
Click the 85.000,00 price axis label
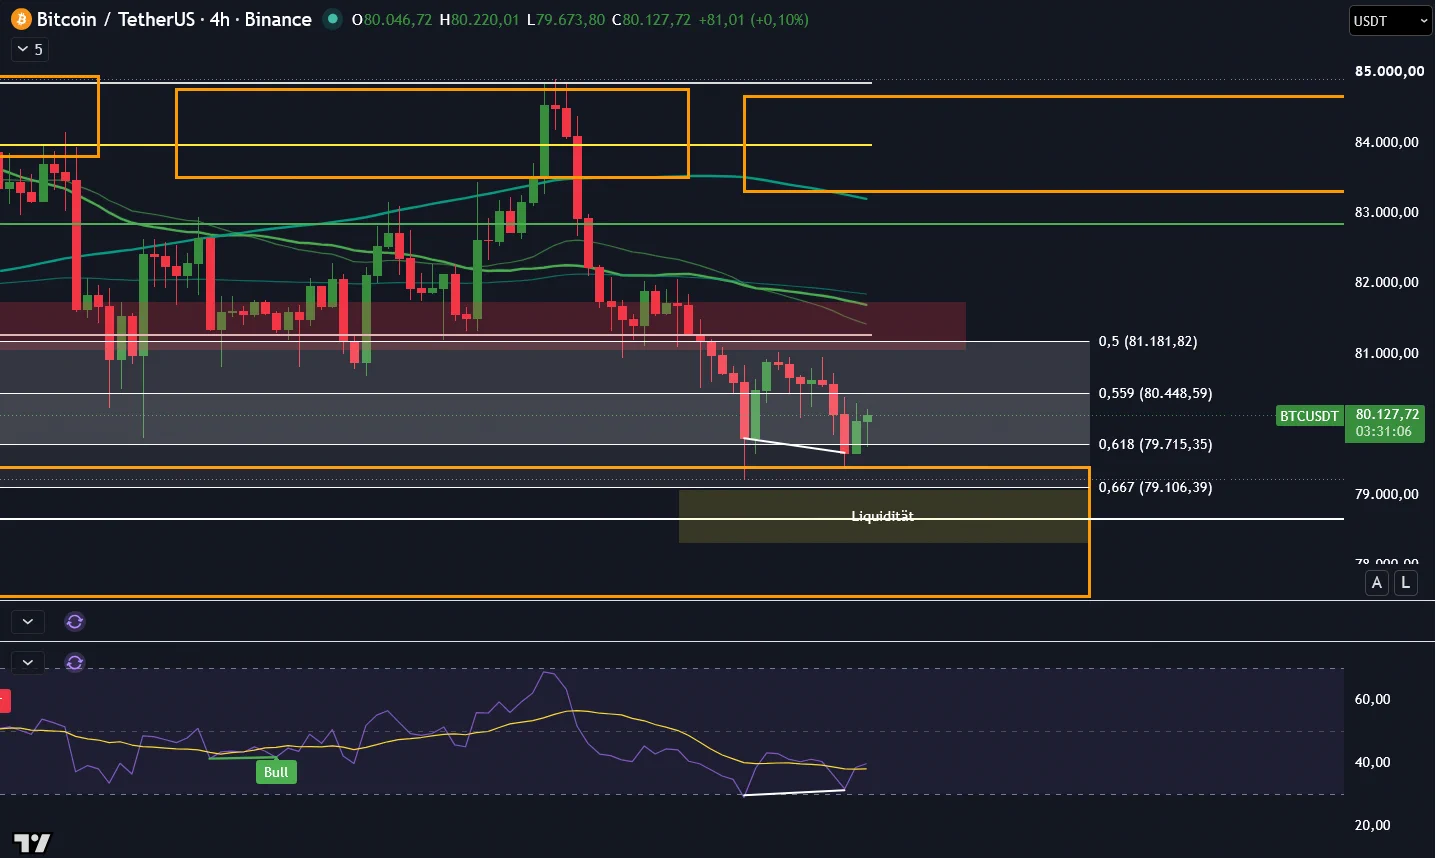click(1389, 71)
